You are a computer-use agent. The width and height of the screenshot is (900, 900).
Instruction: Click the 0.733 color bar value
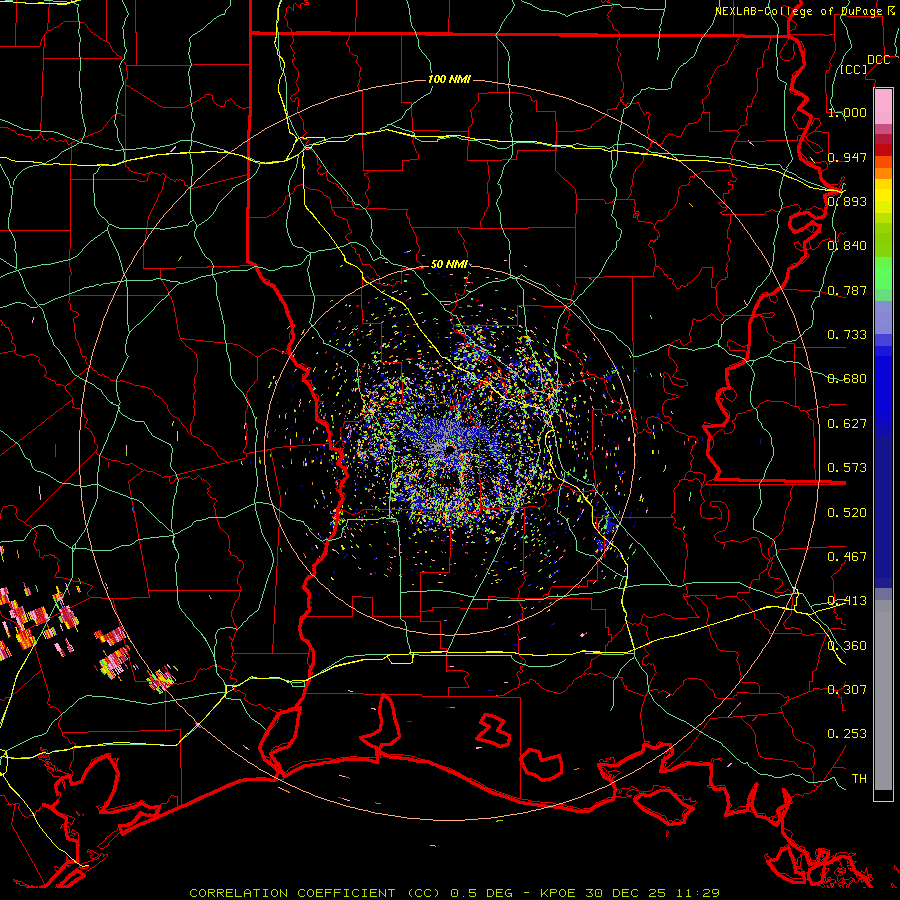click(x=847, y=335)
